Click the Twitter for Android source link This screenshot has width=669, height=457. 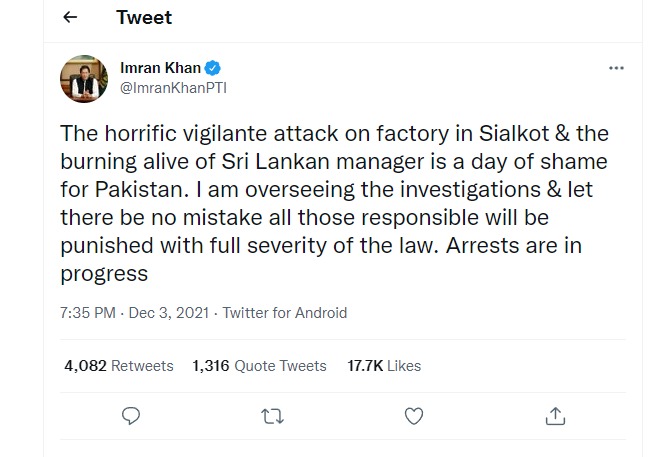(285, 313)
